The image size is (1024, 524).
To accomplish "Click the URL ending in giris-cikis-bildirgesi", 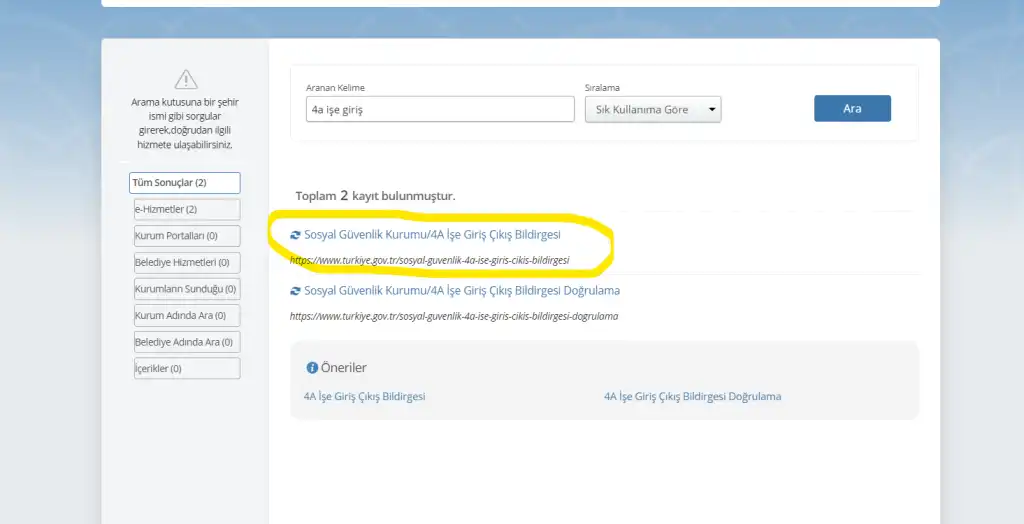I will [x=430, y=260].
